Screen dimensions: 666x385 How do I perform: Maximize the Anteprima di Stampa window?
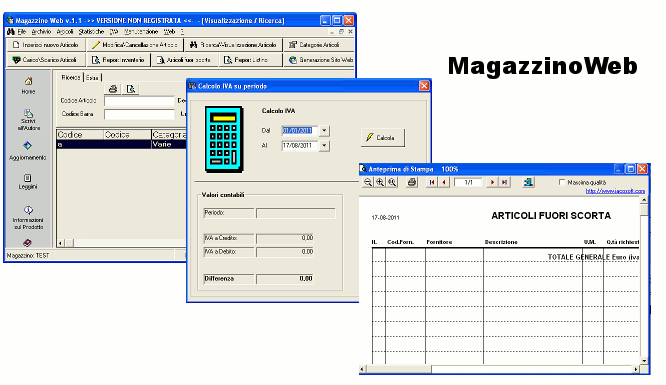coord(631,169)
